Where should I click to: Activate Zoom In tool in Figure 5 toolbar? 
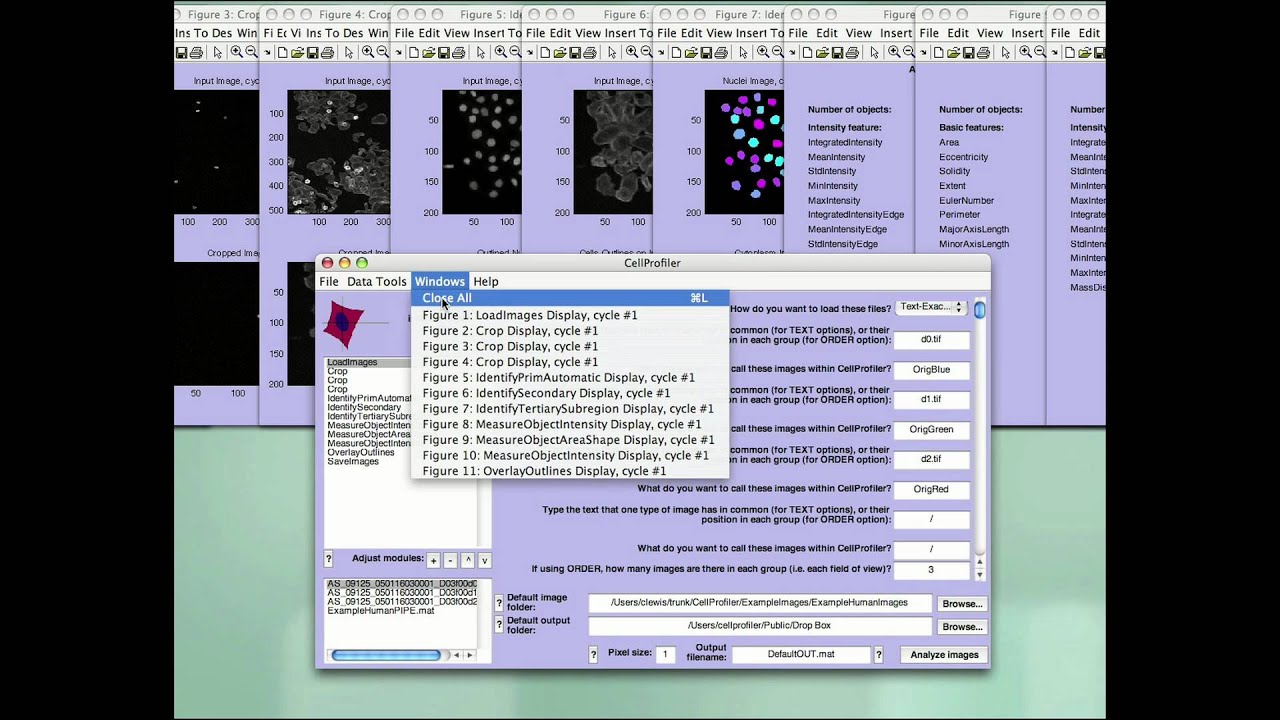(500, 52)
